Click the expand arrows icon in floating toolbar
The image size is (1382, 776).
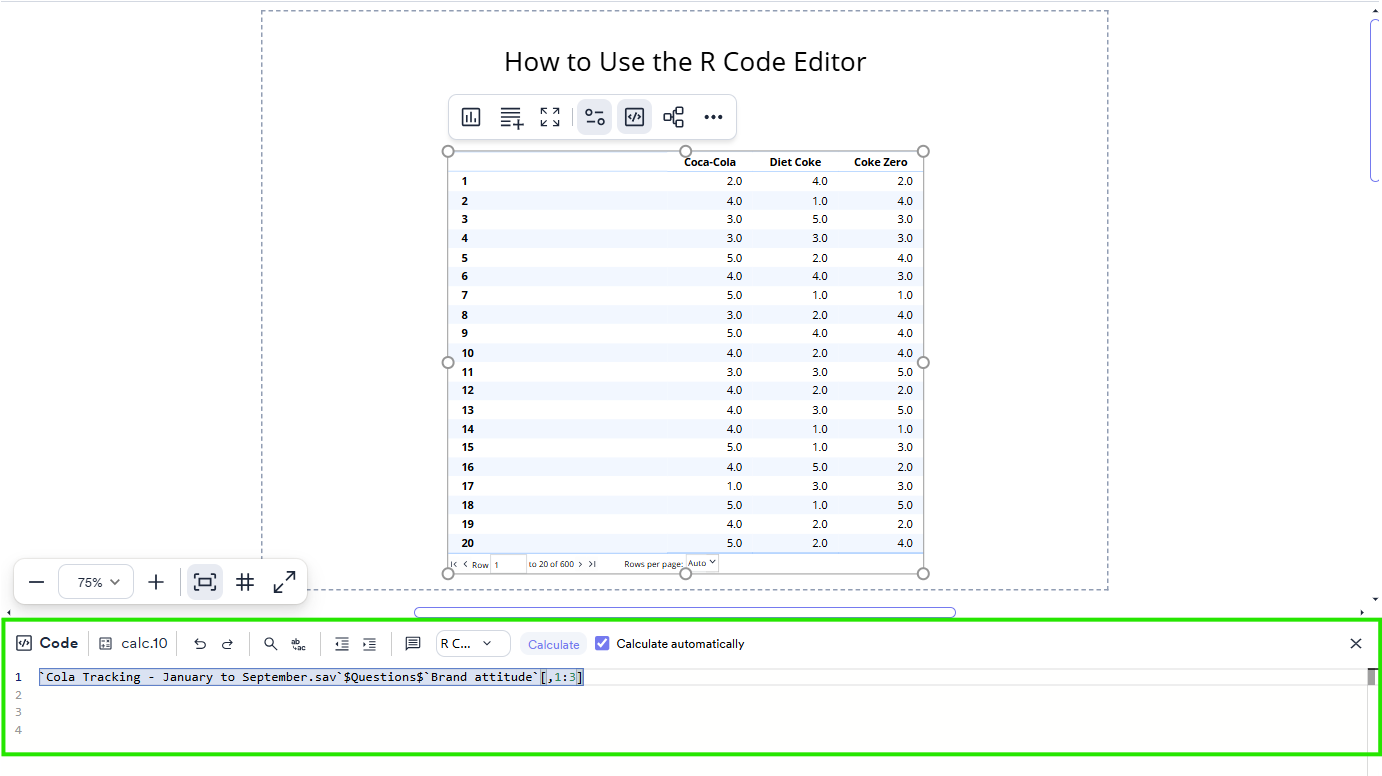550,117
